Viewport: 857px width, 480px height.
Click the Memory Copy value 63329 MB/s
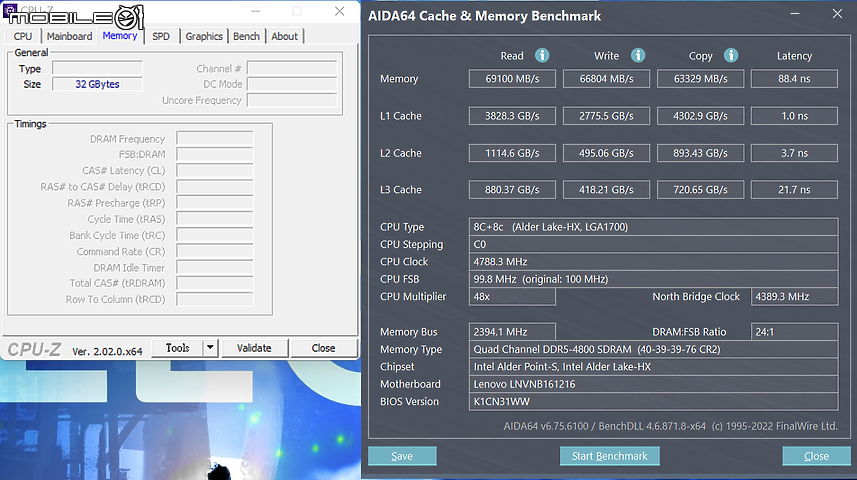tap(700, 79)
